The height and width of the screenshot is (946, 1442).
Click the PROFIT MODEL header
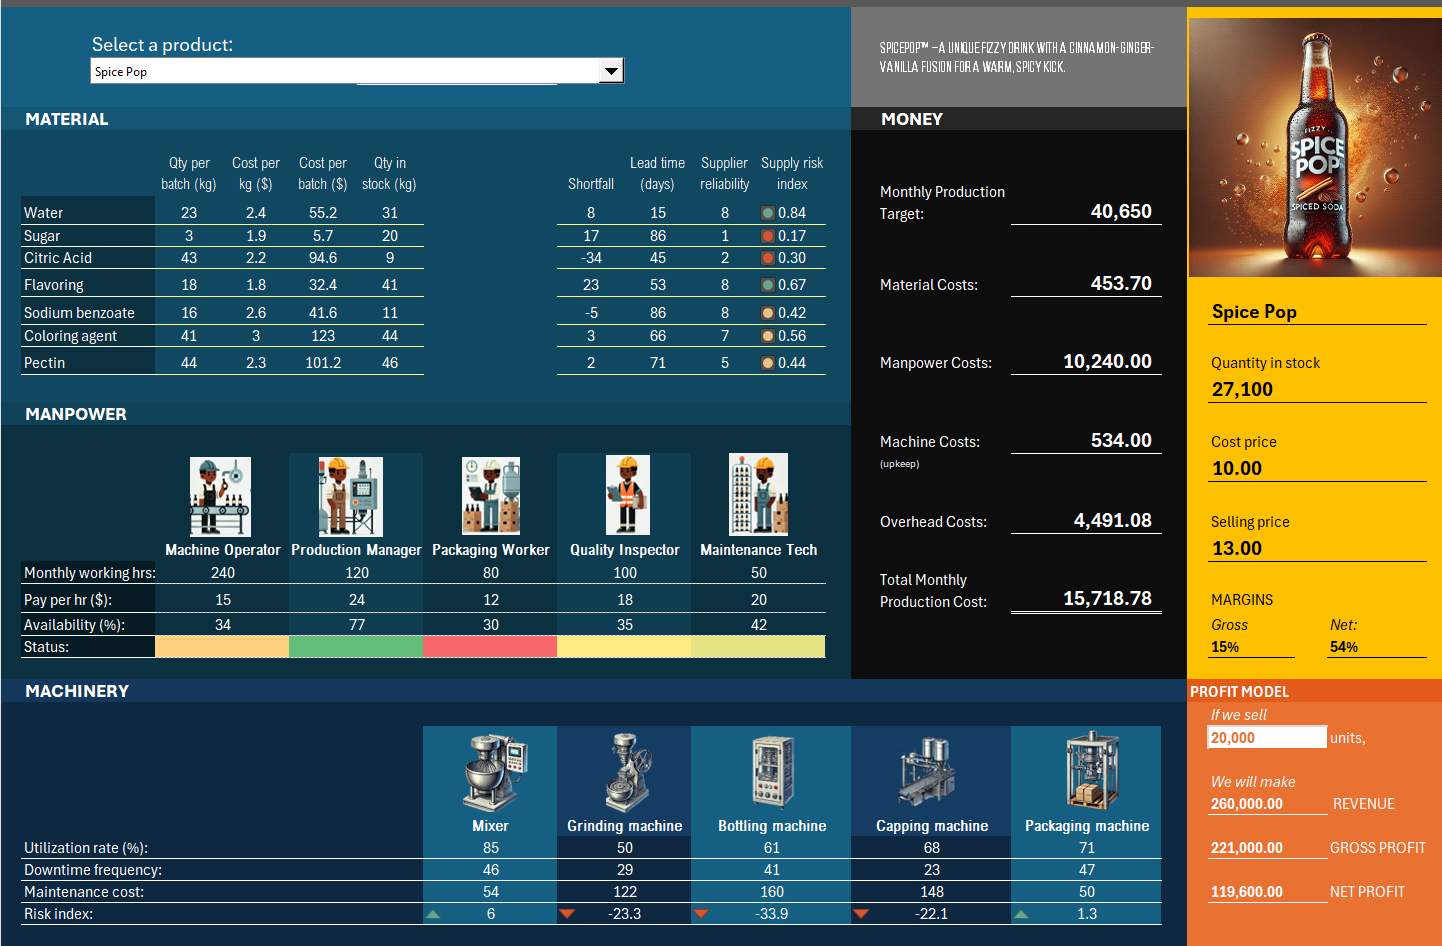[1239, 692]
